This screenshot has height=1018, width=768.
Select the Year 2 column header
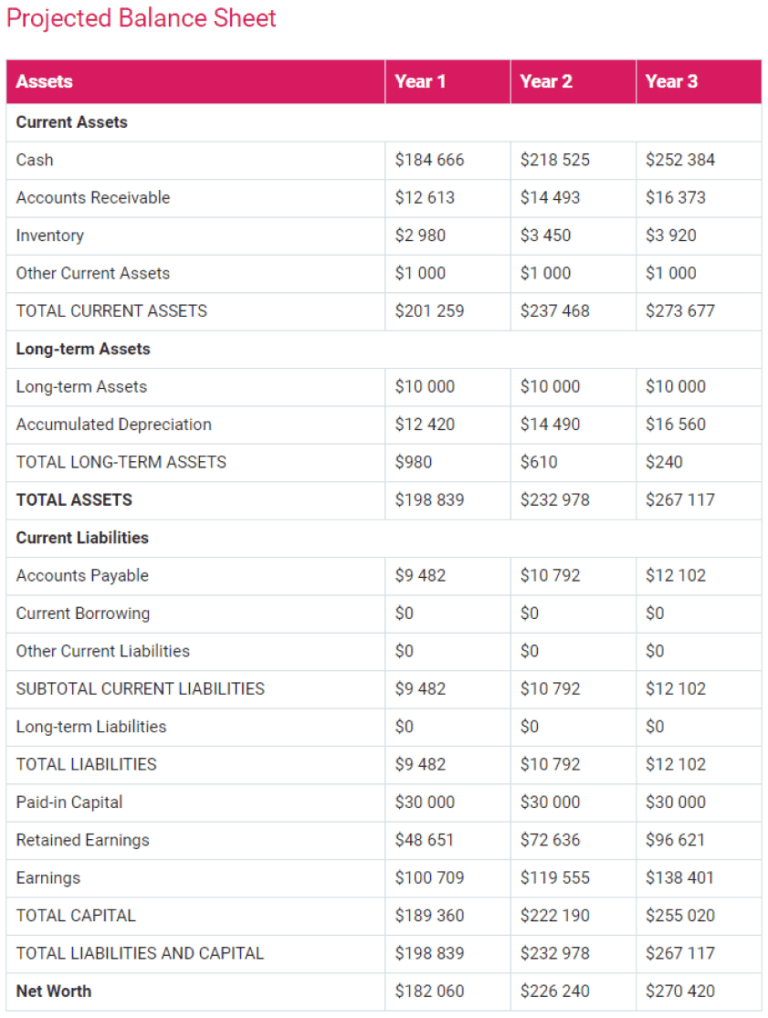pyautogui.click(x=546, y=82)
